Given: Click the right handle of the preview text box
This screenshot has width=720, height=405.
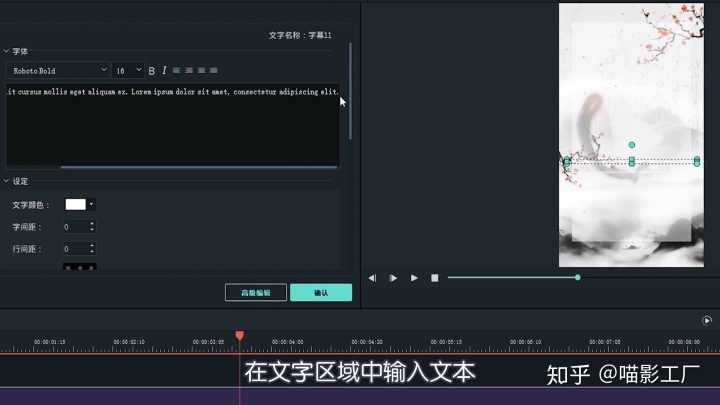Looking at the screenshot, I should pyautogui.click(x=697, y=161).
